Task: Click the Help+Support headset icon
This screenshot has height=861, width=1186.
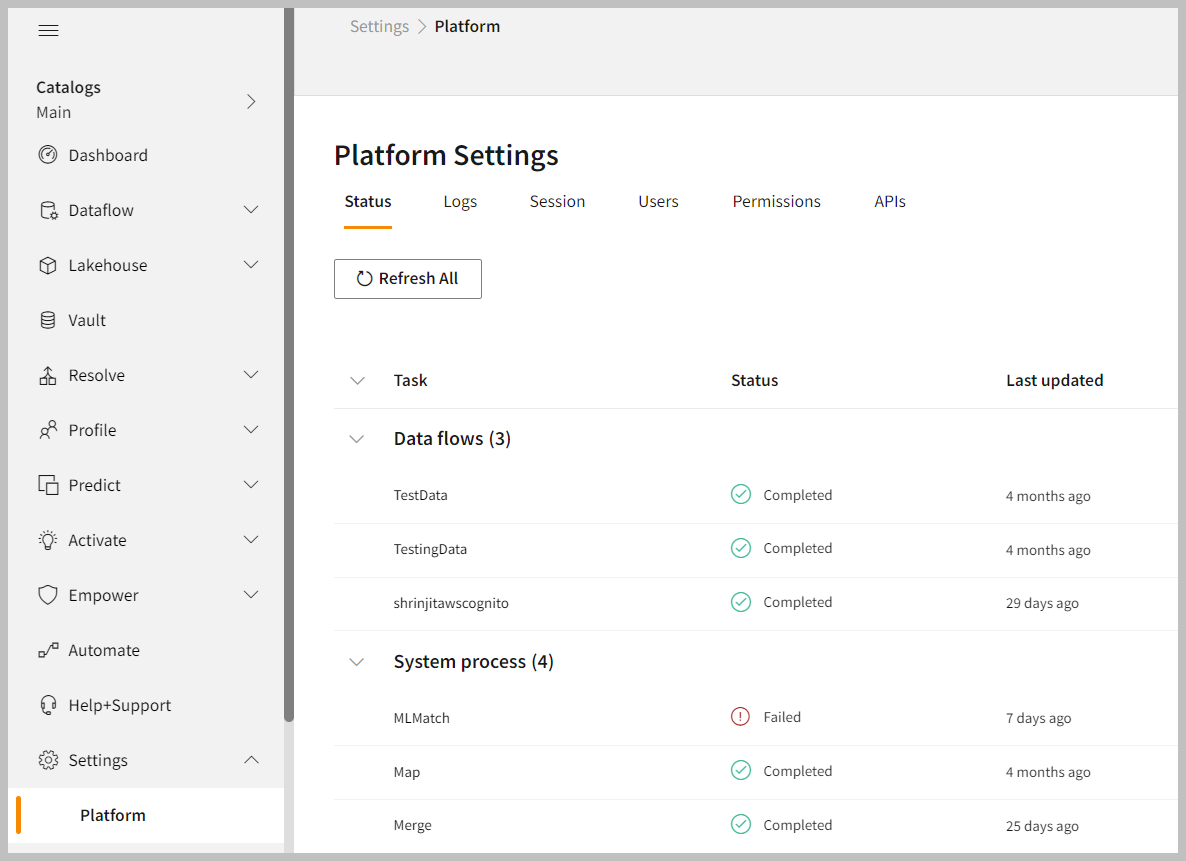Action: click(x=48, y=705)
